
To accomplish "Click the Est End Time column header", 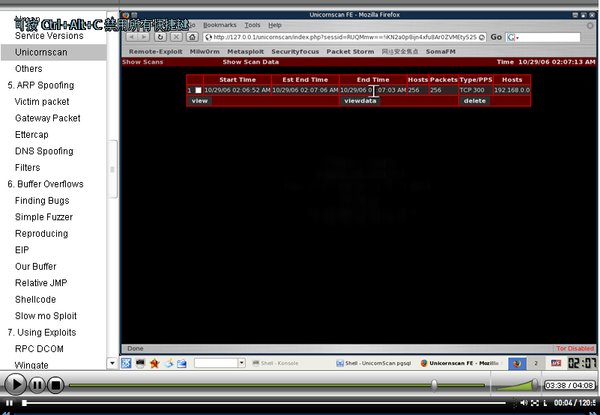I will 305,80.
